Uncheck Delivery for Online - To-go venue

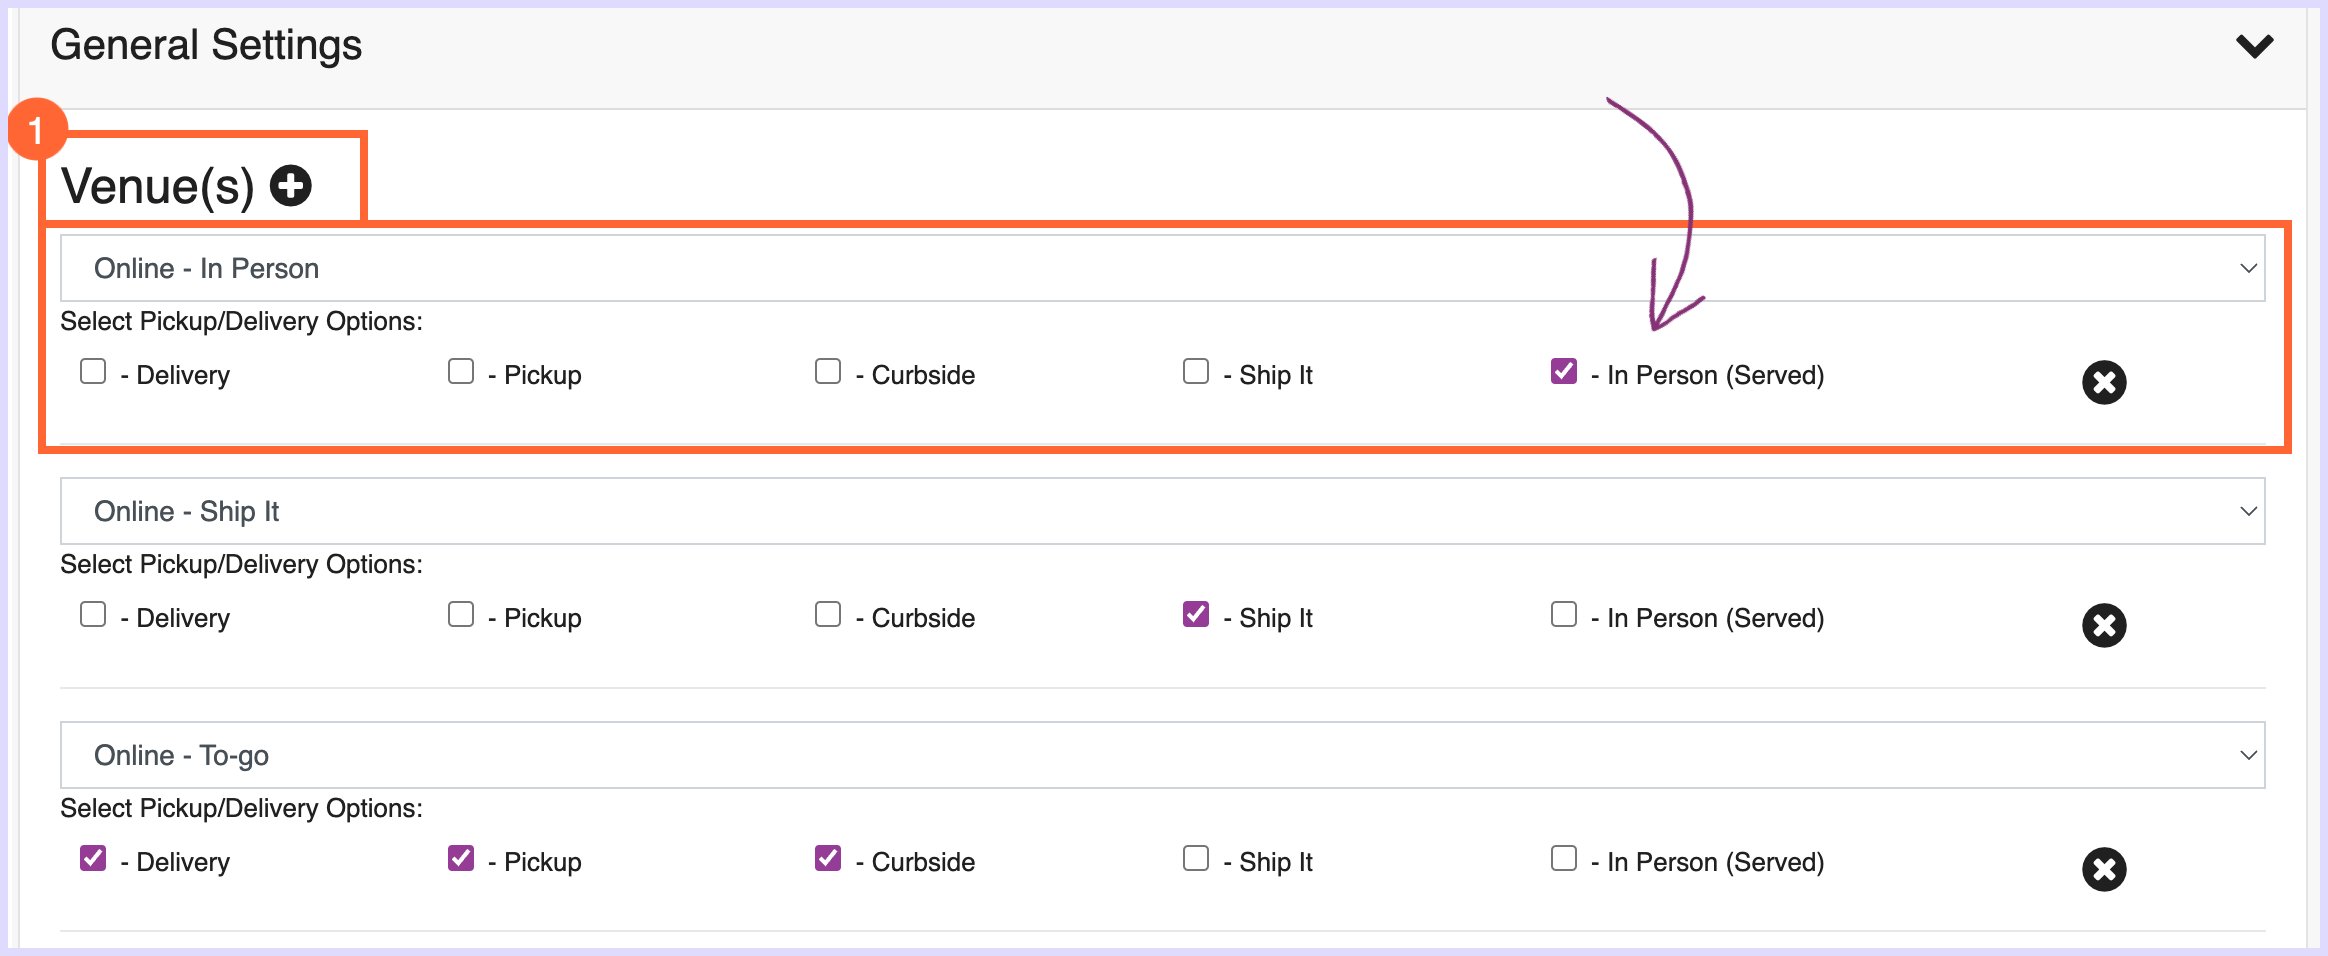(x=93, y=858)
